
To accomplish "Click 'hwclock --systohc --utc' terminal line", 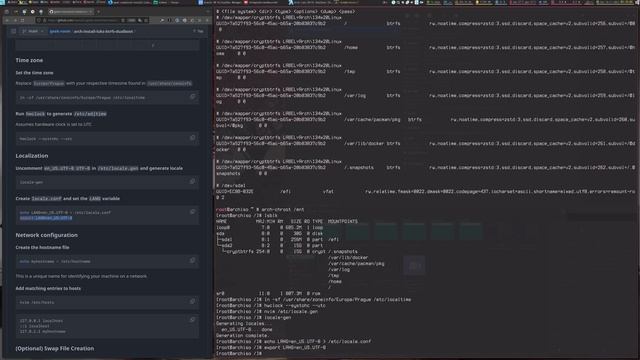I will coord(271,305).
